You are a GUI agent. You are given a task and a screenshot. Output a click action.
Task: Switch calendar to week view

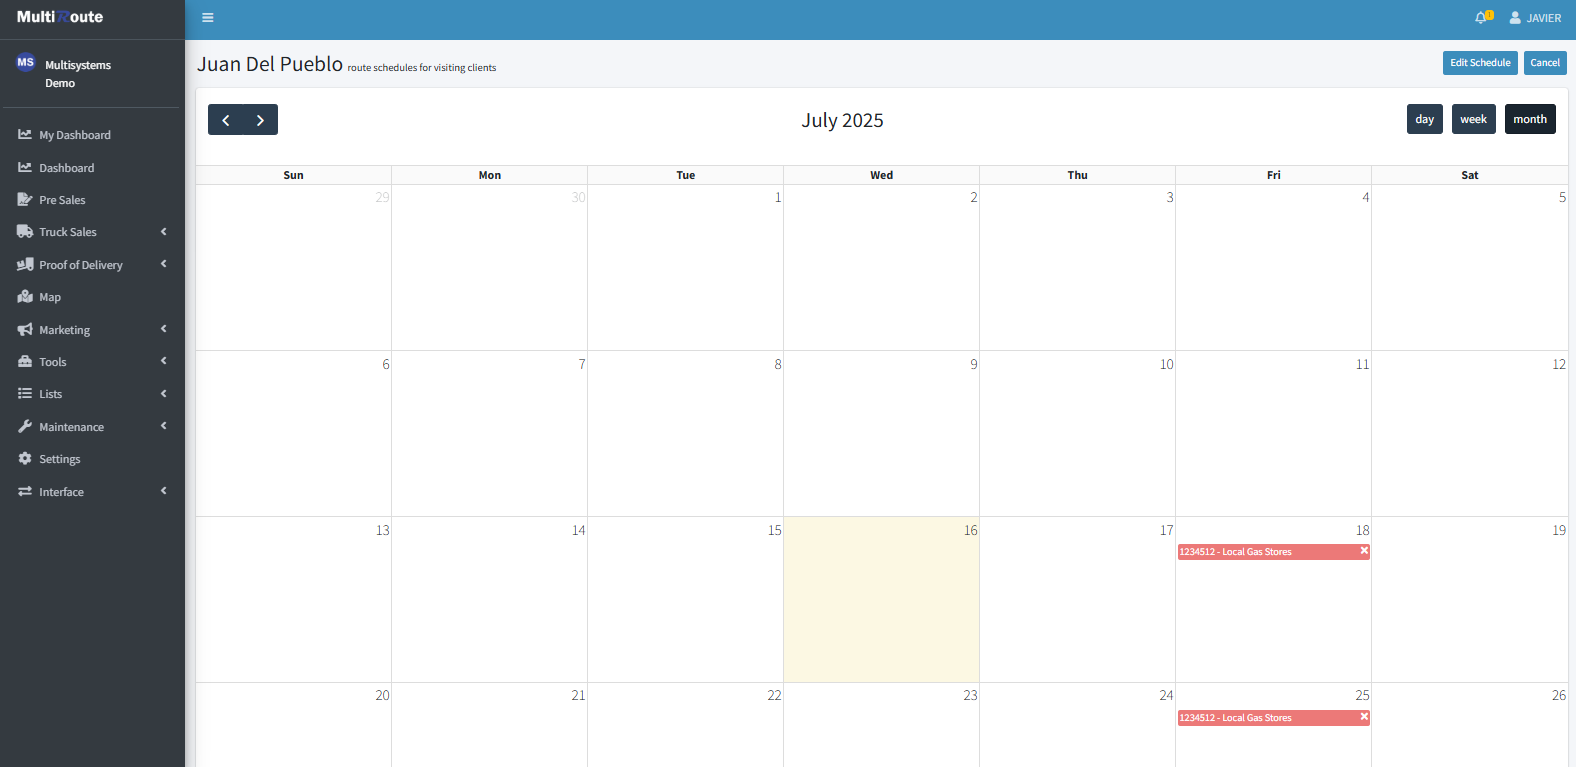pos(1473,119)
